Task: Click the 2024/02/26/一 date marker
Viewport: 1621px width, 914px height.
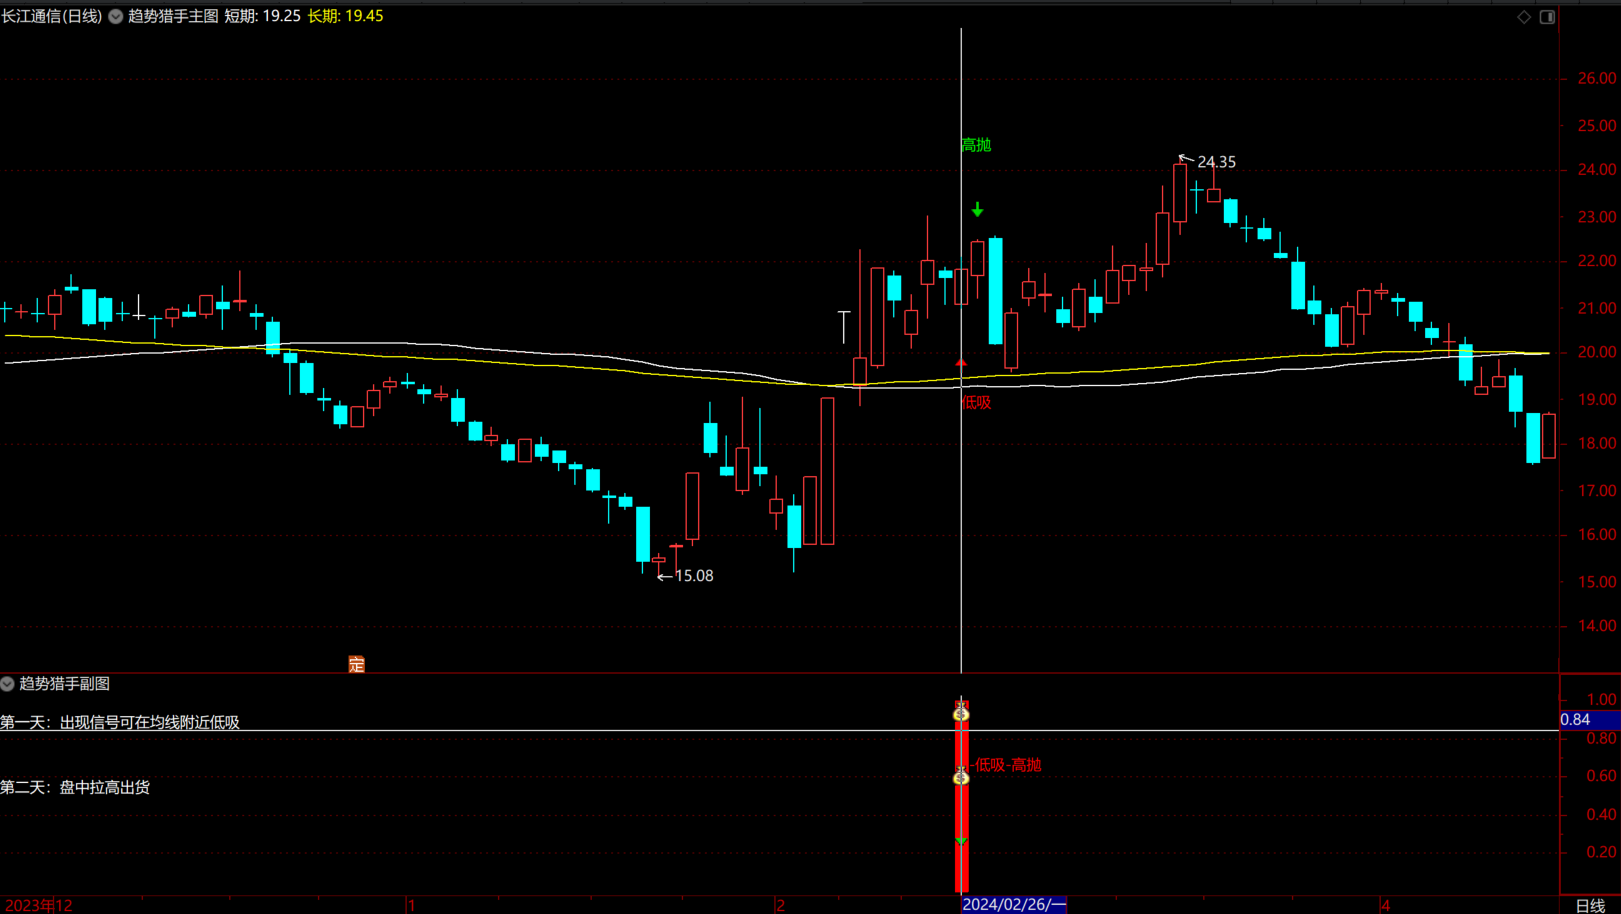Action: (x=1014, y=905)
